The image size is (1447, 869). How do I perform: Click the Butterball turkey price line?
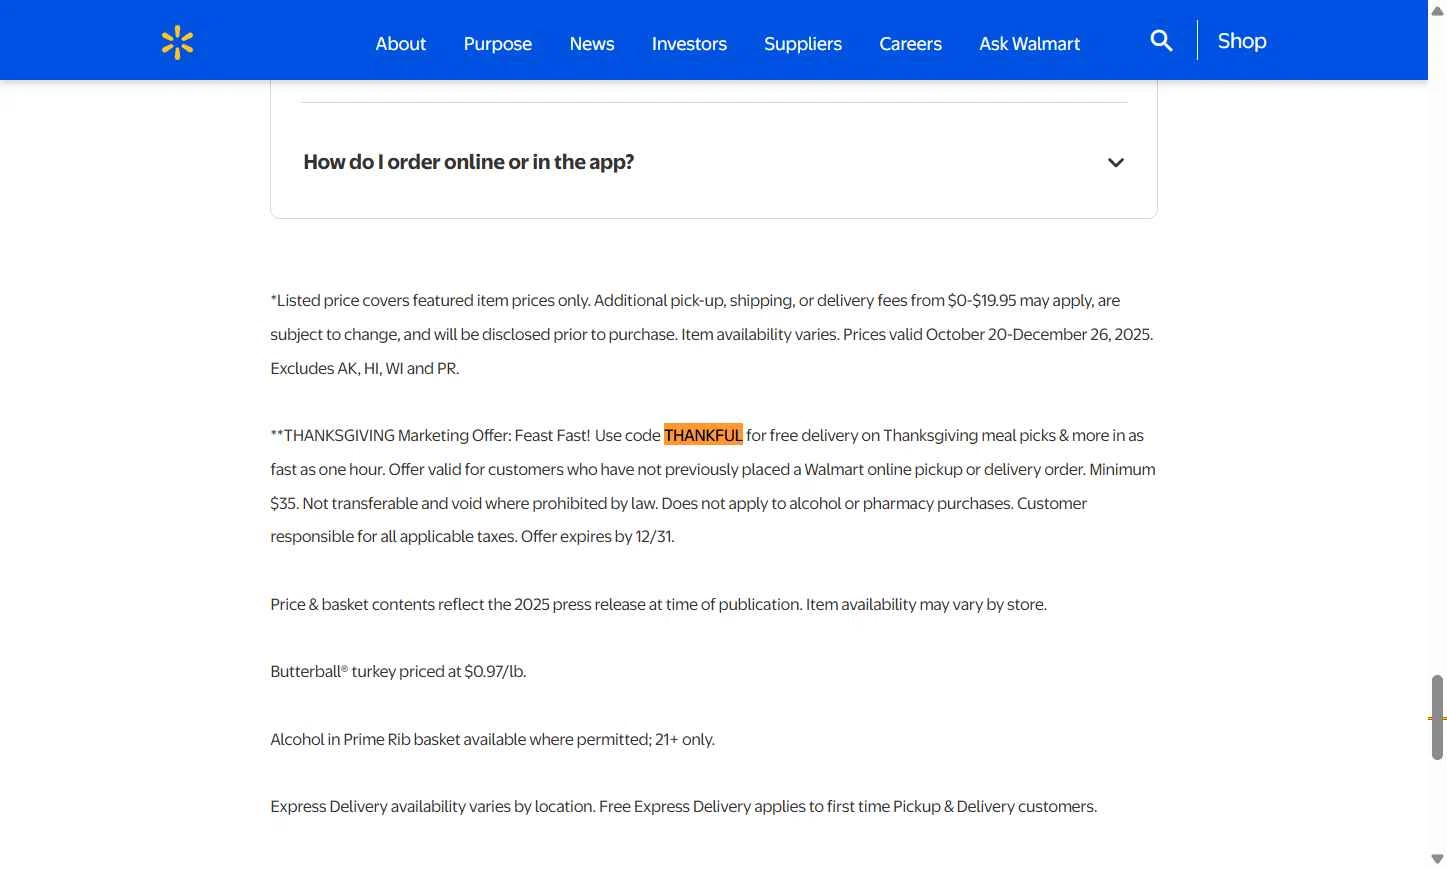coord(398,672)
